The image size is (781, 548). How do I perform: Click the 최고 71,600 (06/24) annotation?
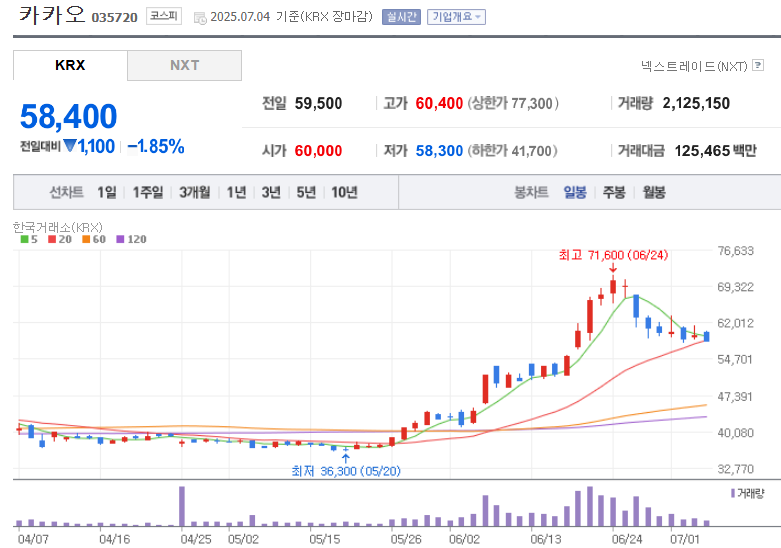click(613, 255)
